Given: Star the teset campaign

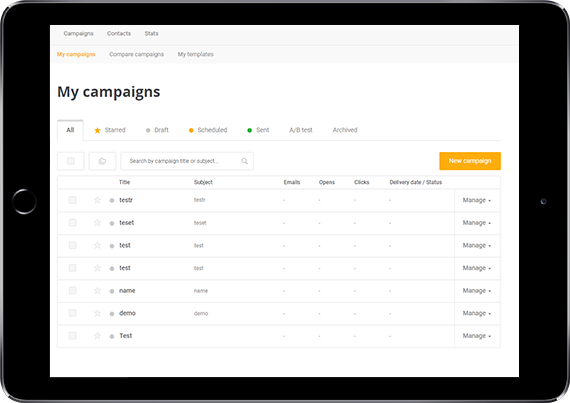Looking at the screenshot, I should pyautogui.click(x=97, y=222).
